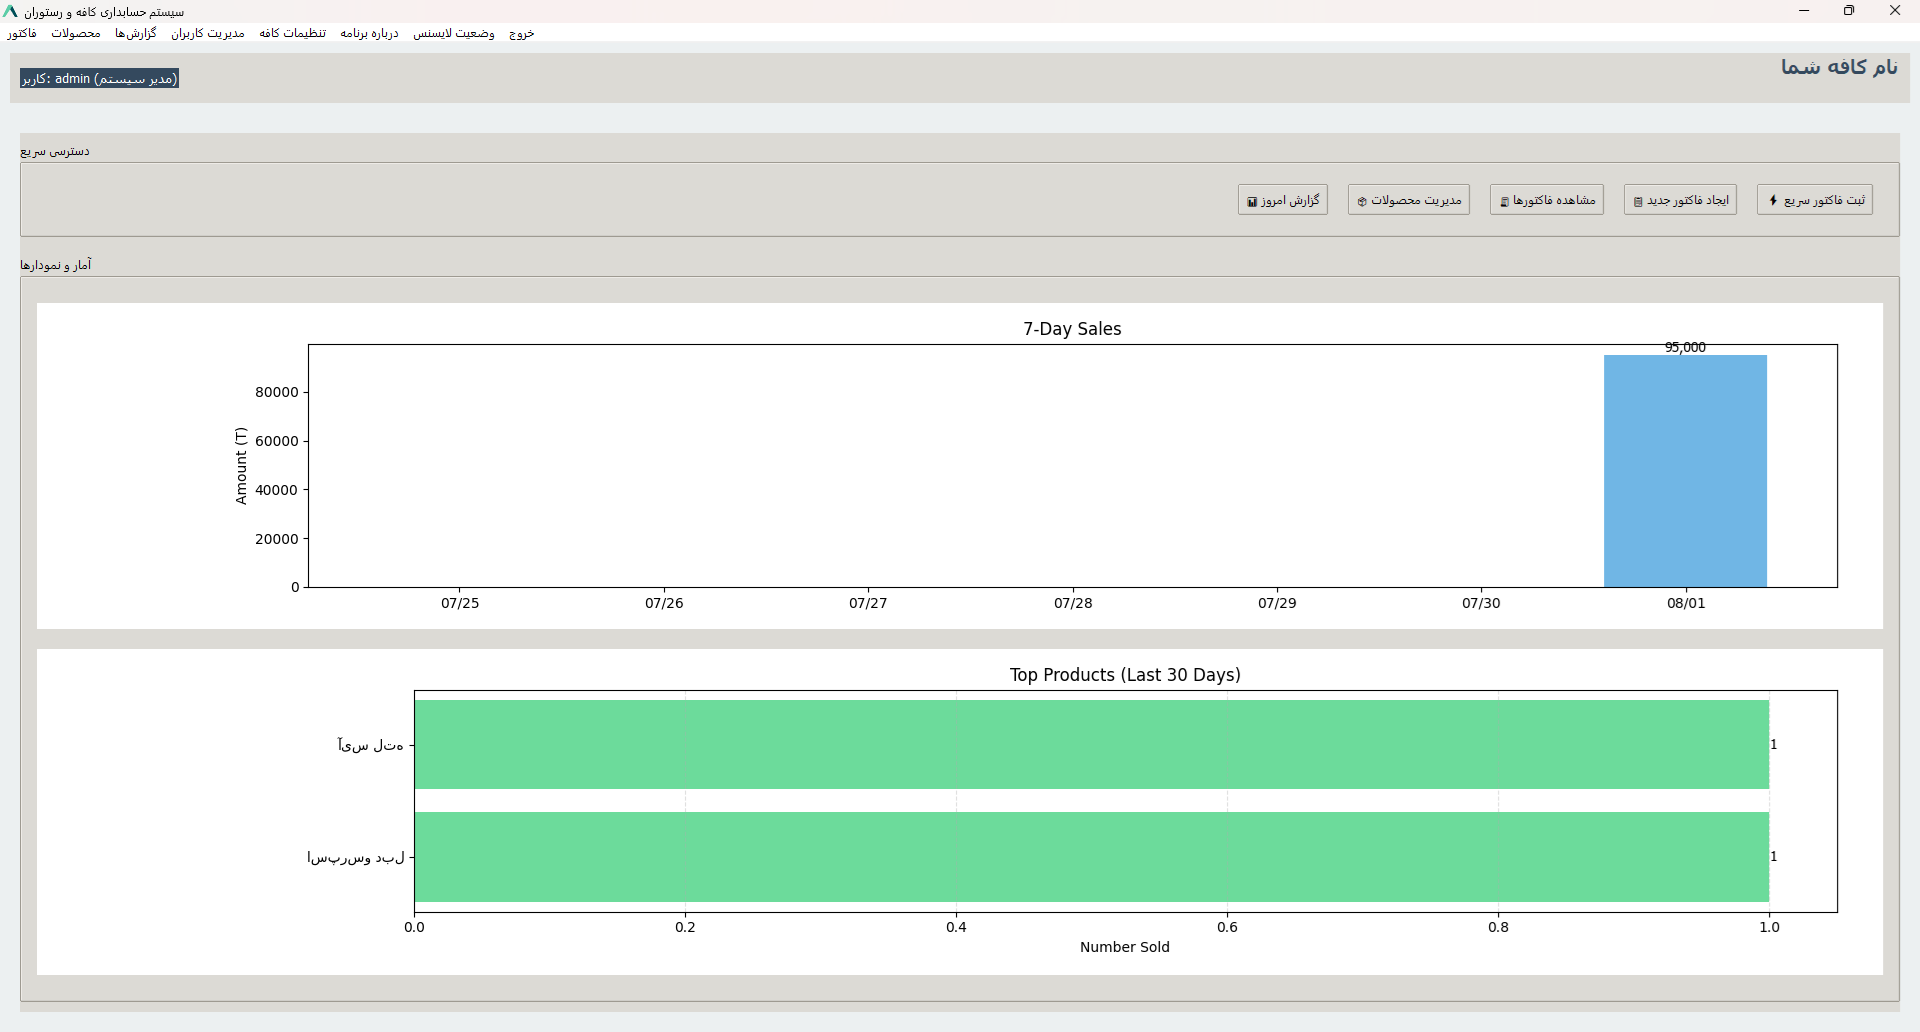Open the گزارش‌ها (reports) menu
Screen dimensions: 1920x1032
pos(136,33)
